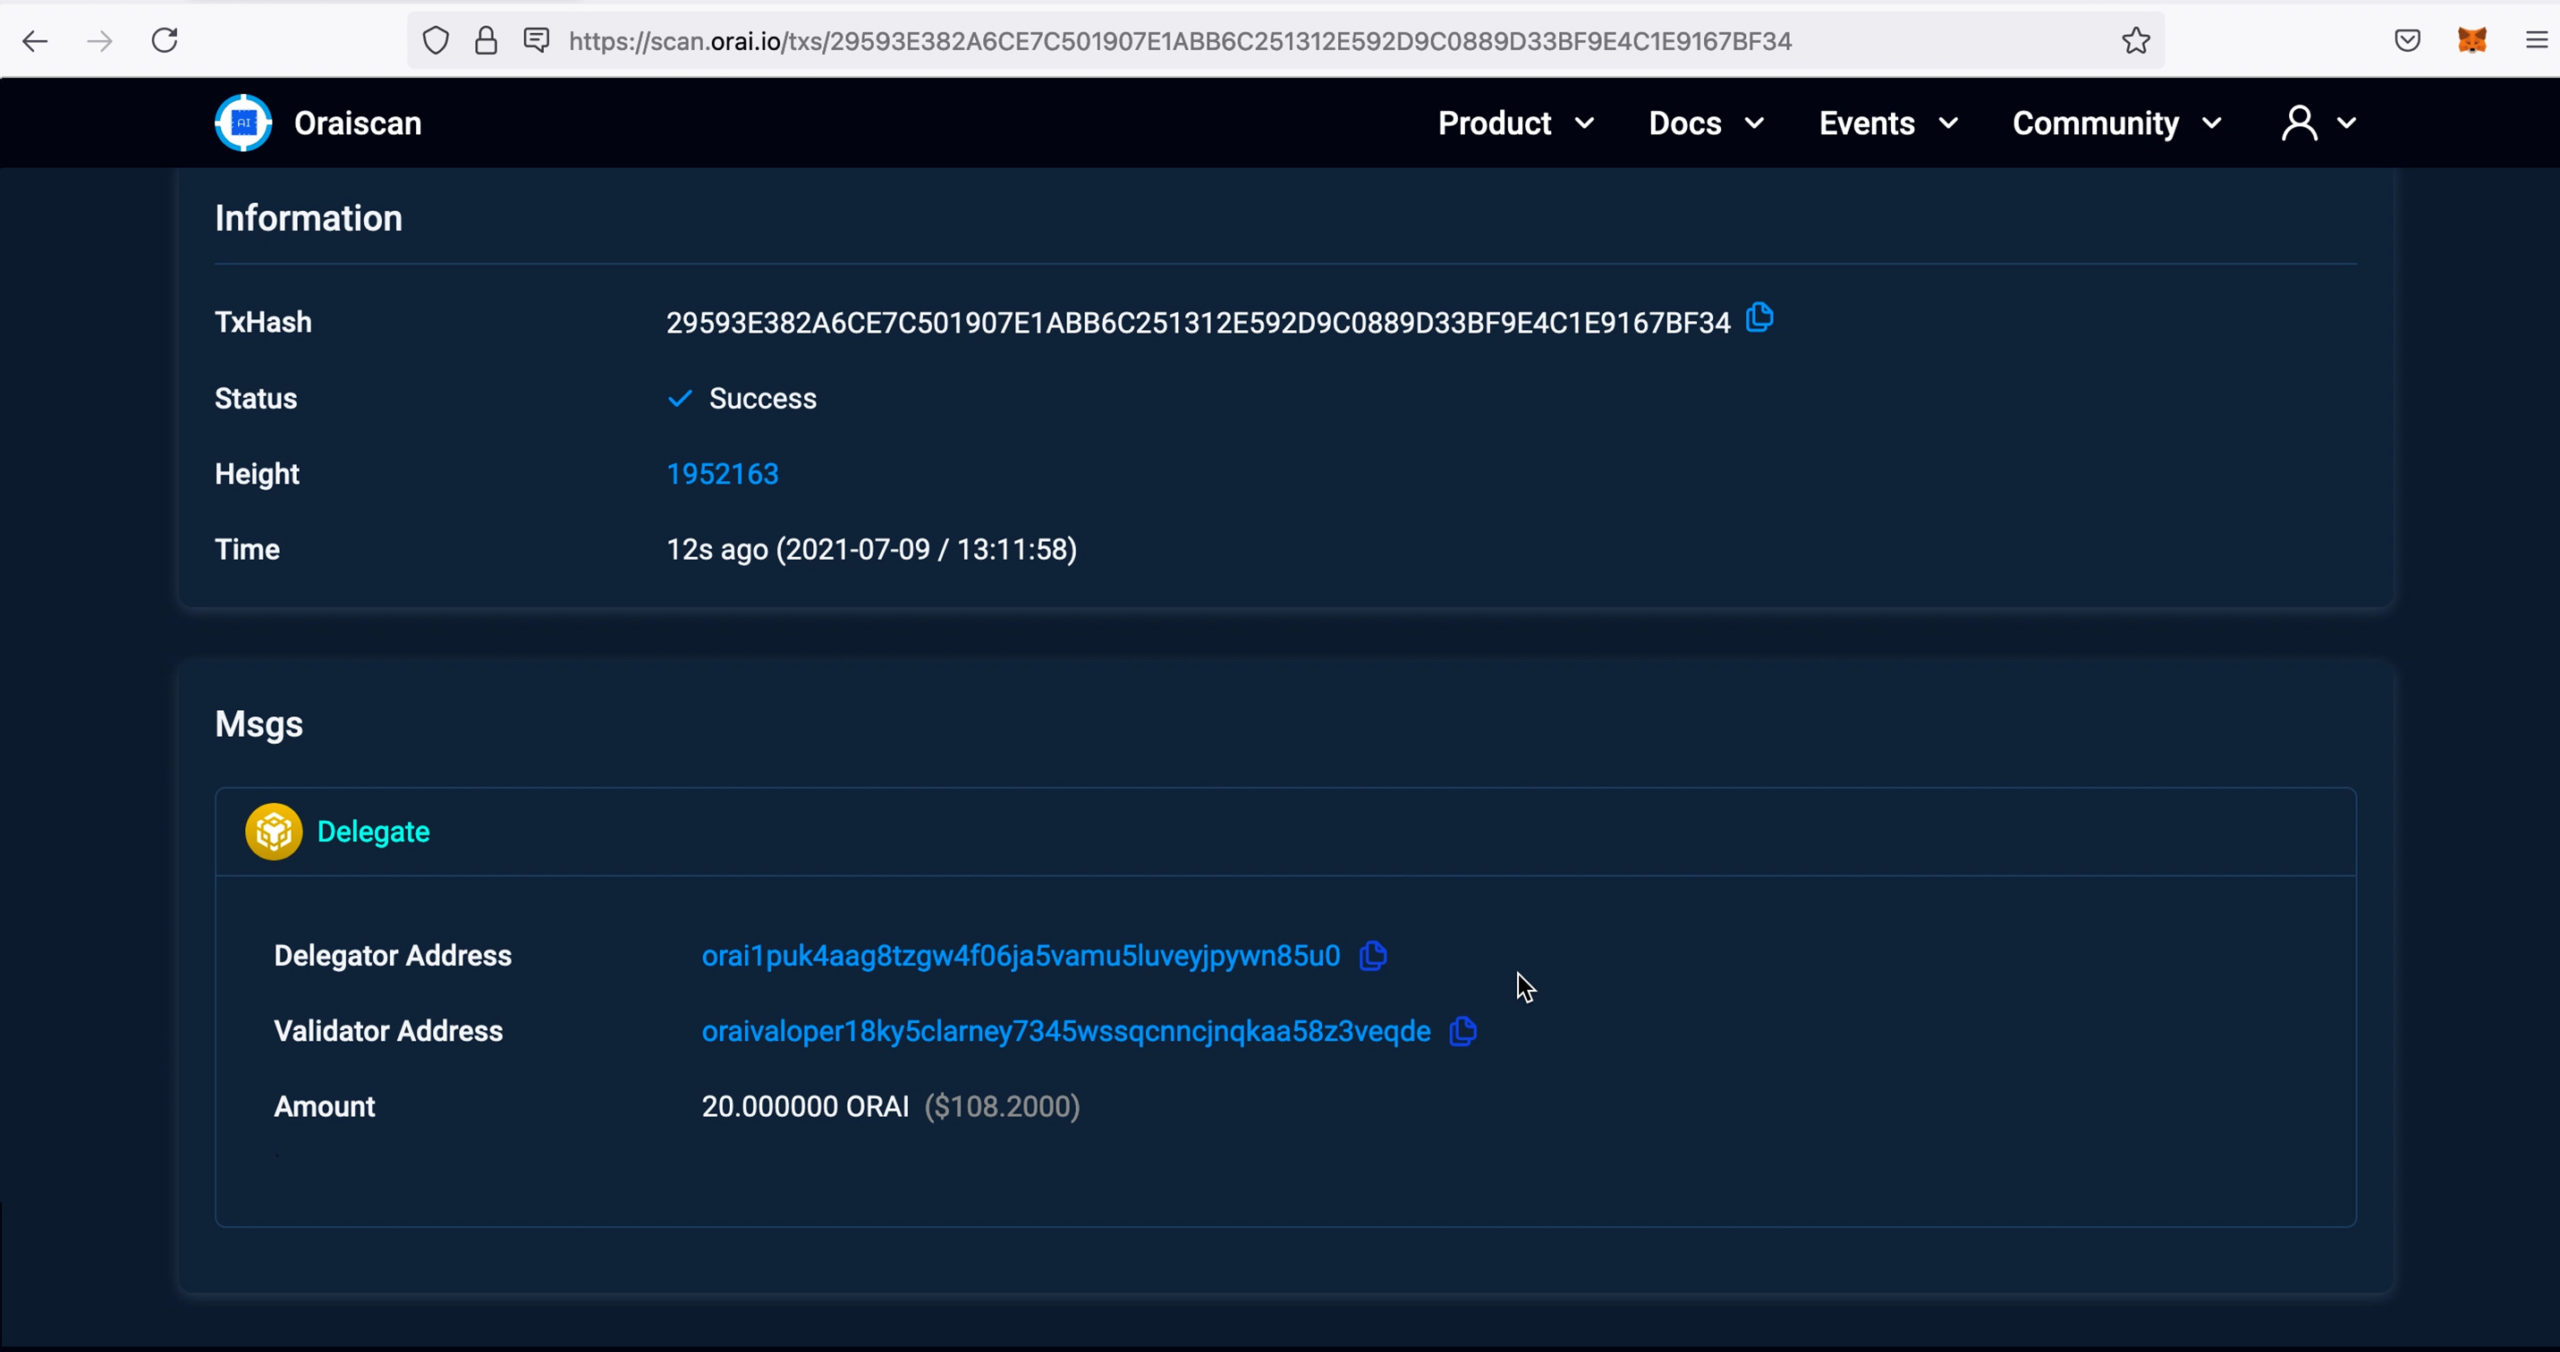Expand the Events chevron arrow
Viewport: 2560px width, 1352px height.
1948,123
